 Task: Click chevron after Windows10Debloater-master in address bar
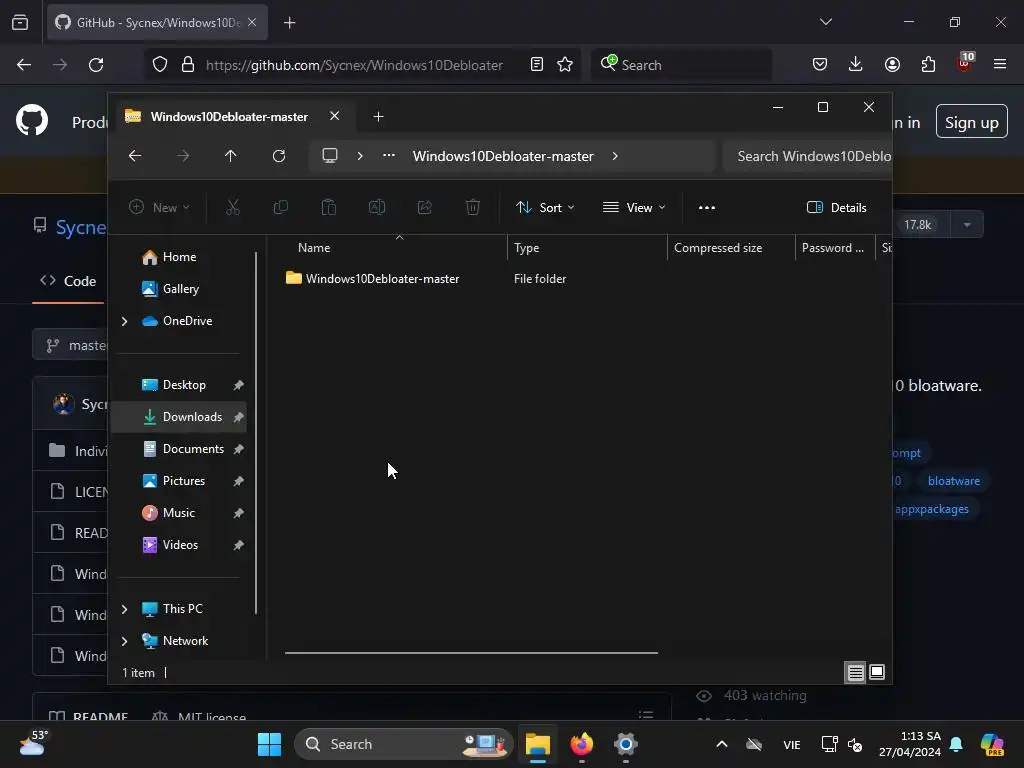tap(615, 156)
